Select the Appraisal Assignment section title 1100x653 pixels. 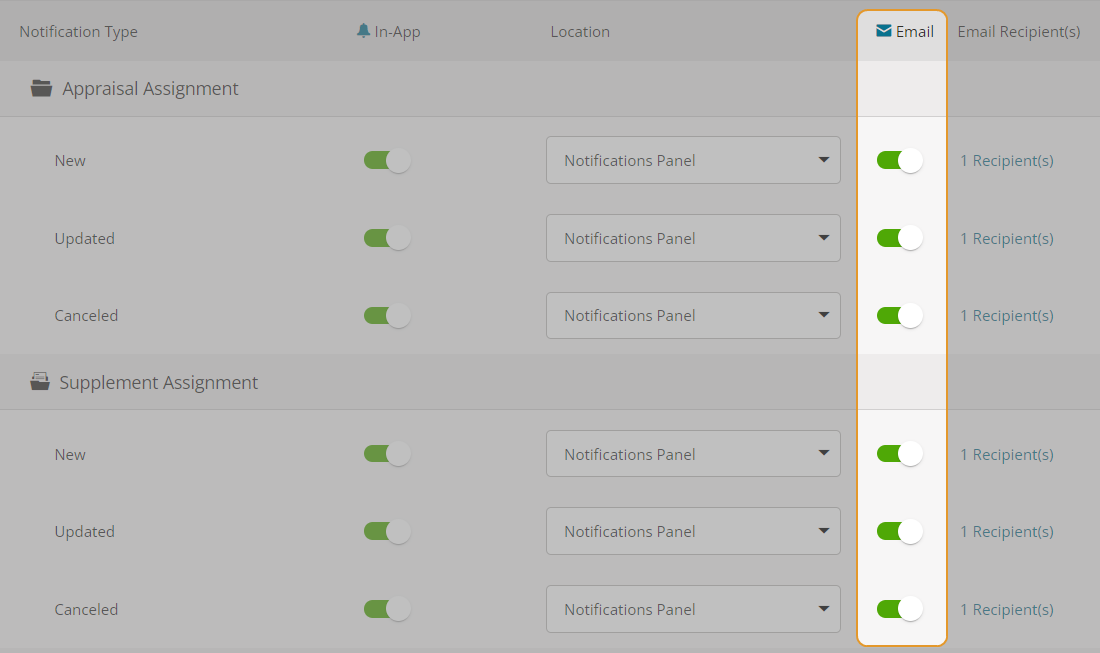(x=150, y=88)
